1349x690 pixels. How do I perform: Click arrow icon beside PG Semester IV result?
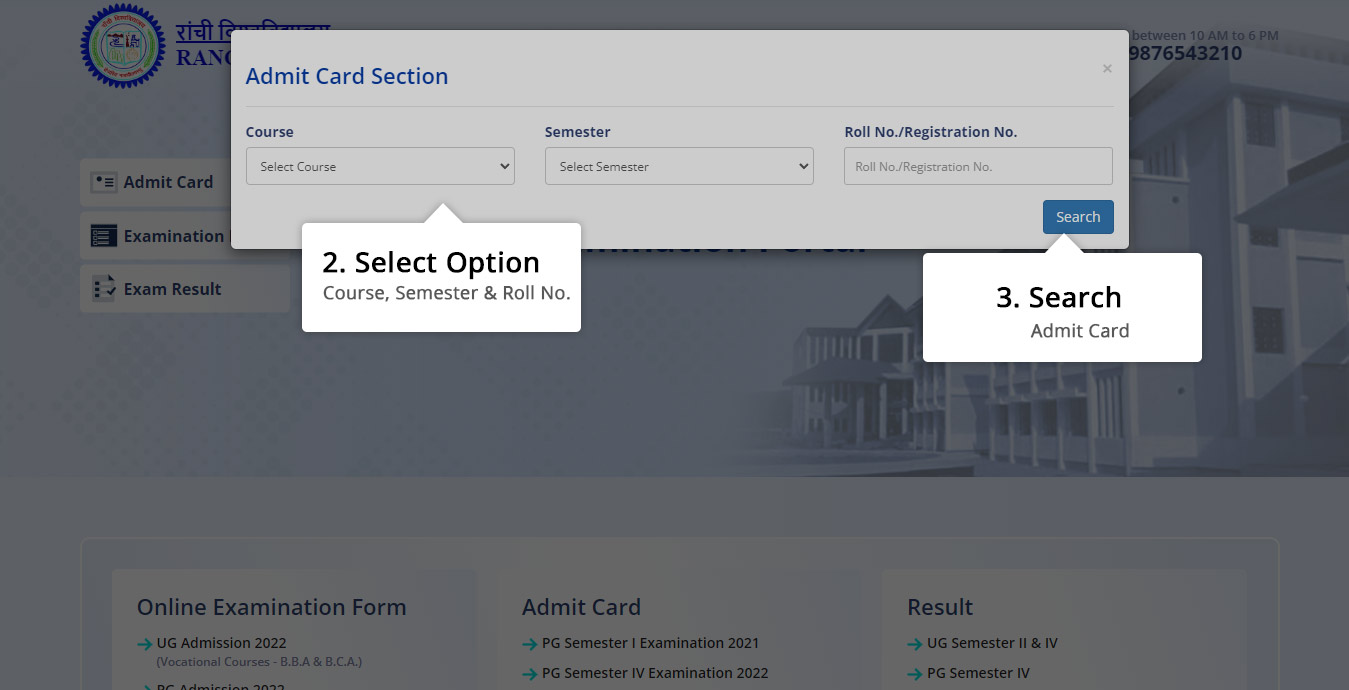pyautogui.click(x=915, y=674)
